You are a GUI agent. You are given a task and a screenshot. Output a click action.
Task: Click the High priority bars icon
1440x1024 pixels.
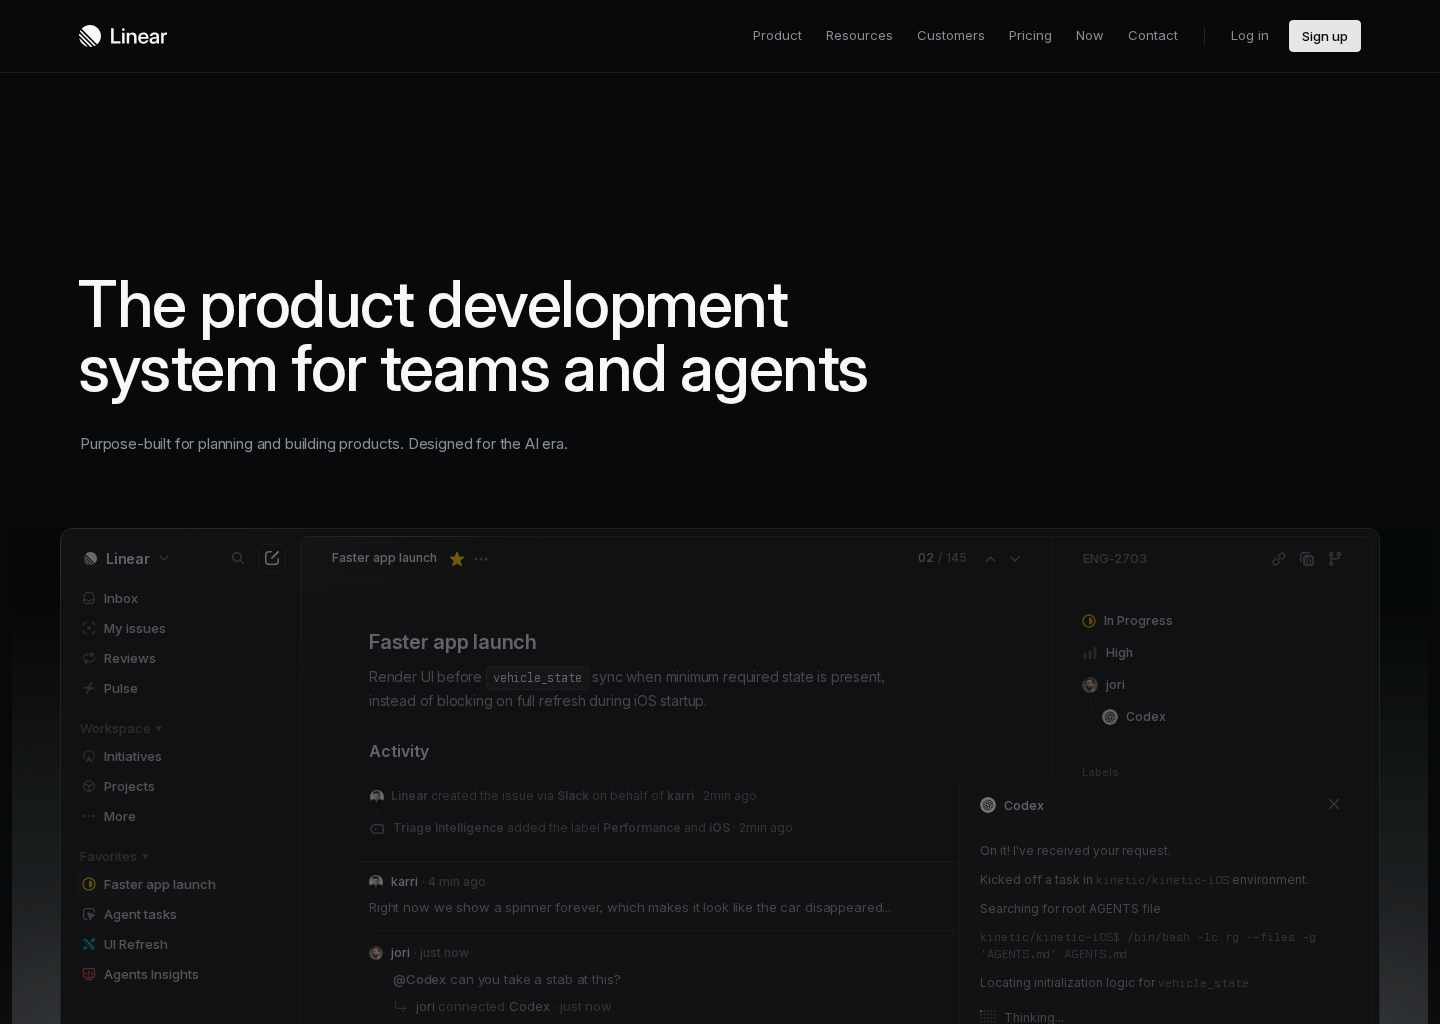1089,653
